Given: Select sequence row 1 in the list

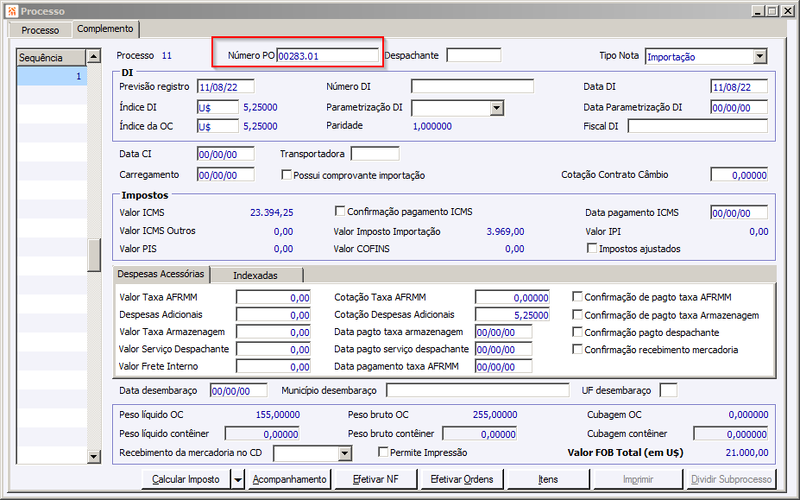Looking at the screenshot, I should point(52,76).
